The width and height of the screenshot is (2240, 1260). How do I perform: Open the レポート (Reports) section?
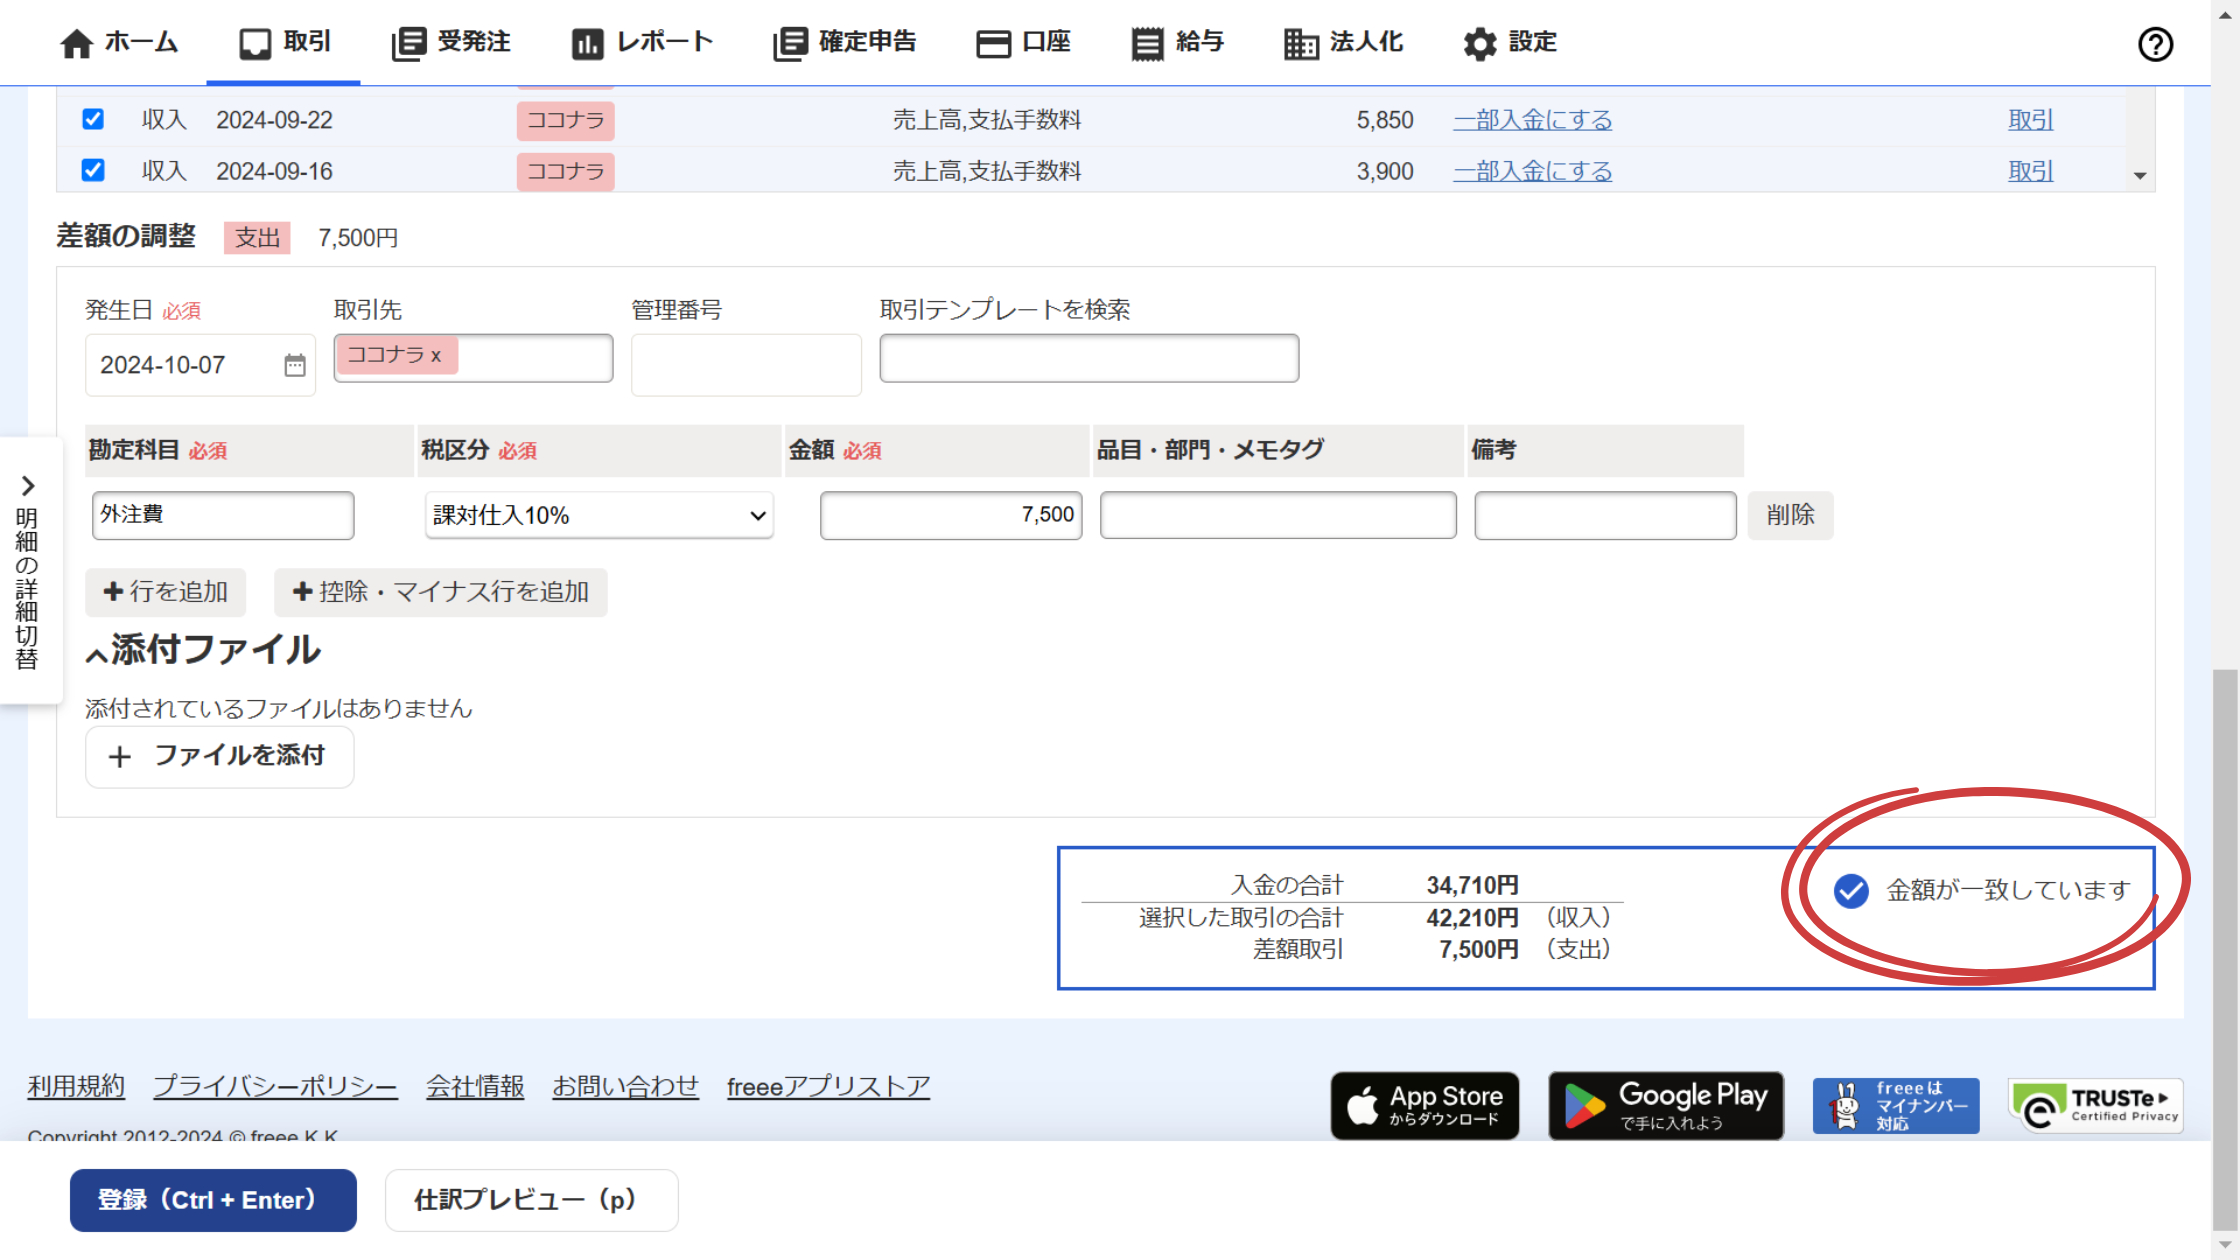(x=643, y=42)
